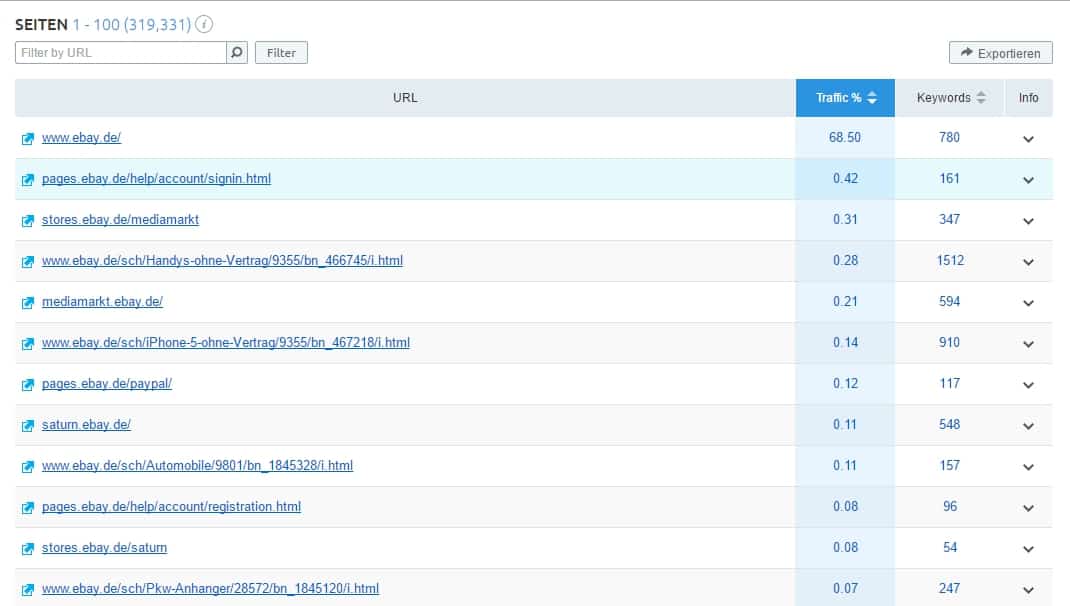Click keywords value 347

pos(949,219)
